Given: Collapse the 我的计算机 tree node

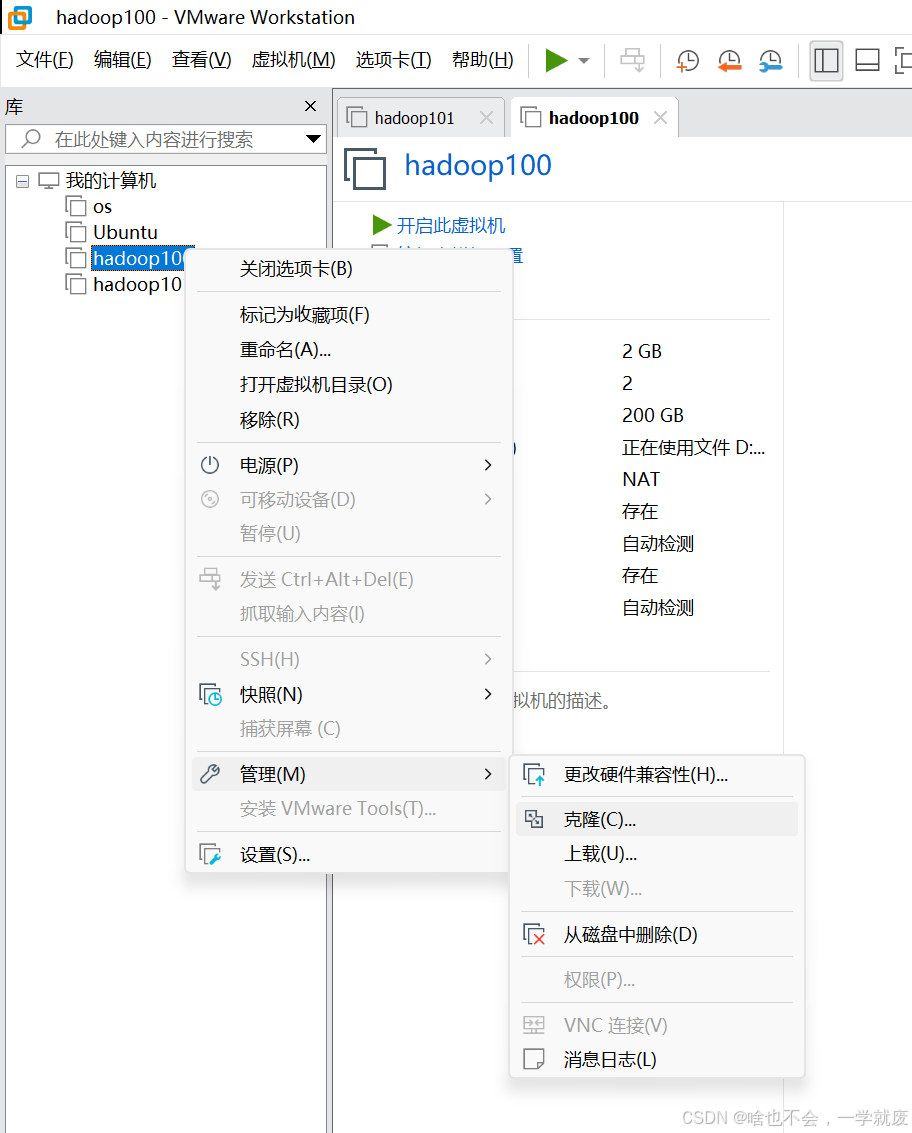Looking at the screenshot, I should pos(22,181).
